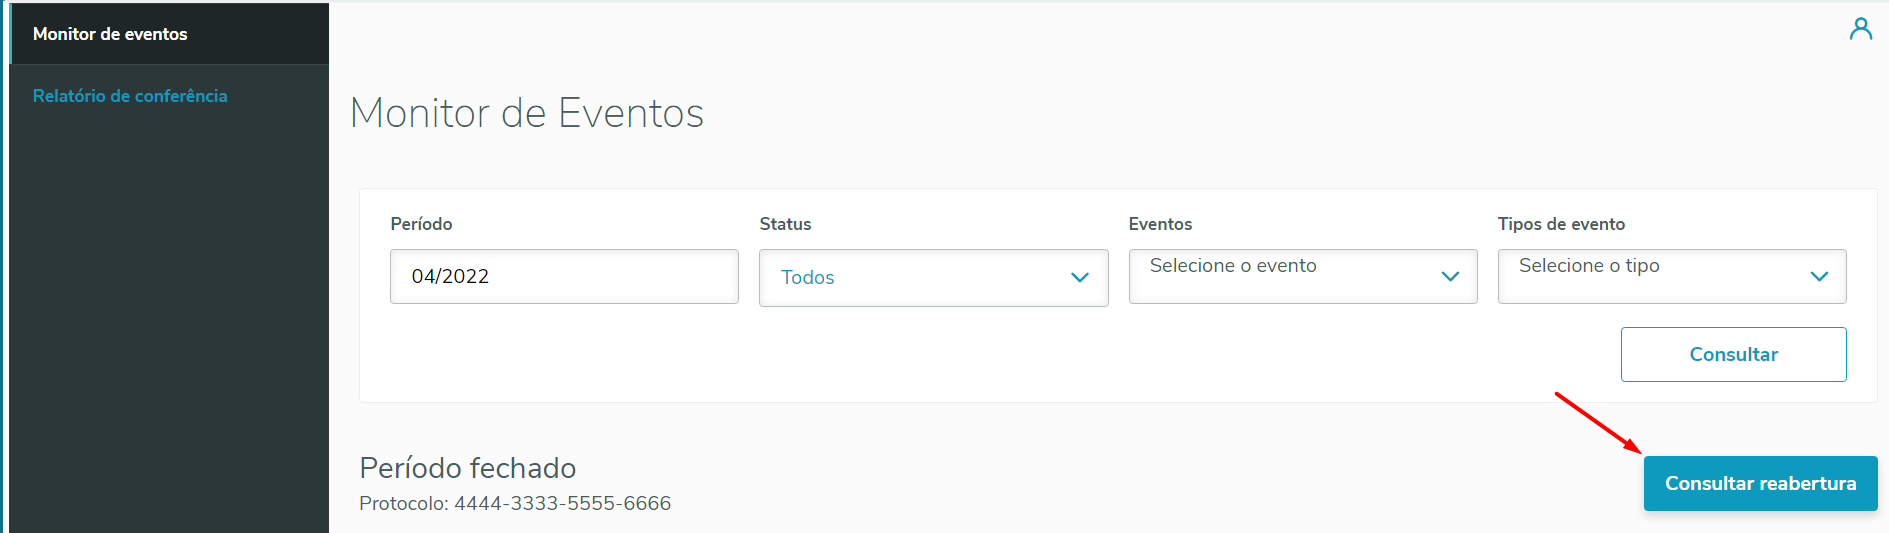Focus the Período field showing 04/2022
This screenshot has height=533, width=1889.
pyautogui.click(x=564, y=276)
